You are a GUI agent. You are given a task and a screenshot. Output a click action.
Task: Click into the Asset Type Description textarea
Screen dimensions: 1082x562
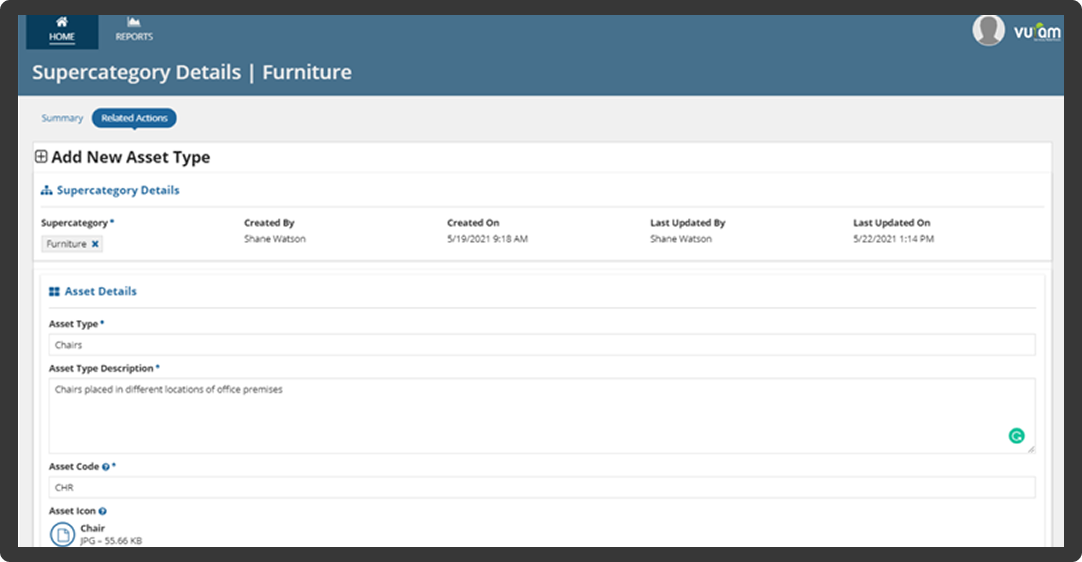click(x=542, y=416)
